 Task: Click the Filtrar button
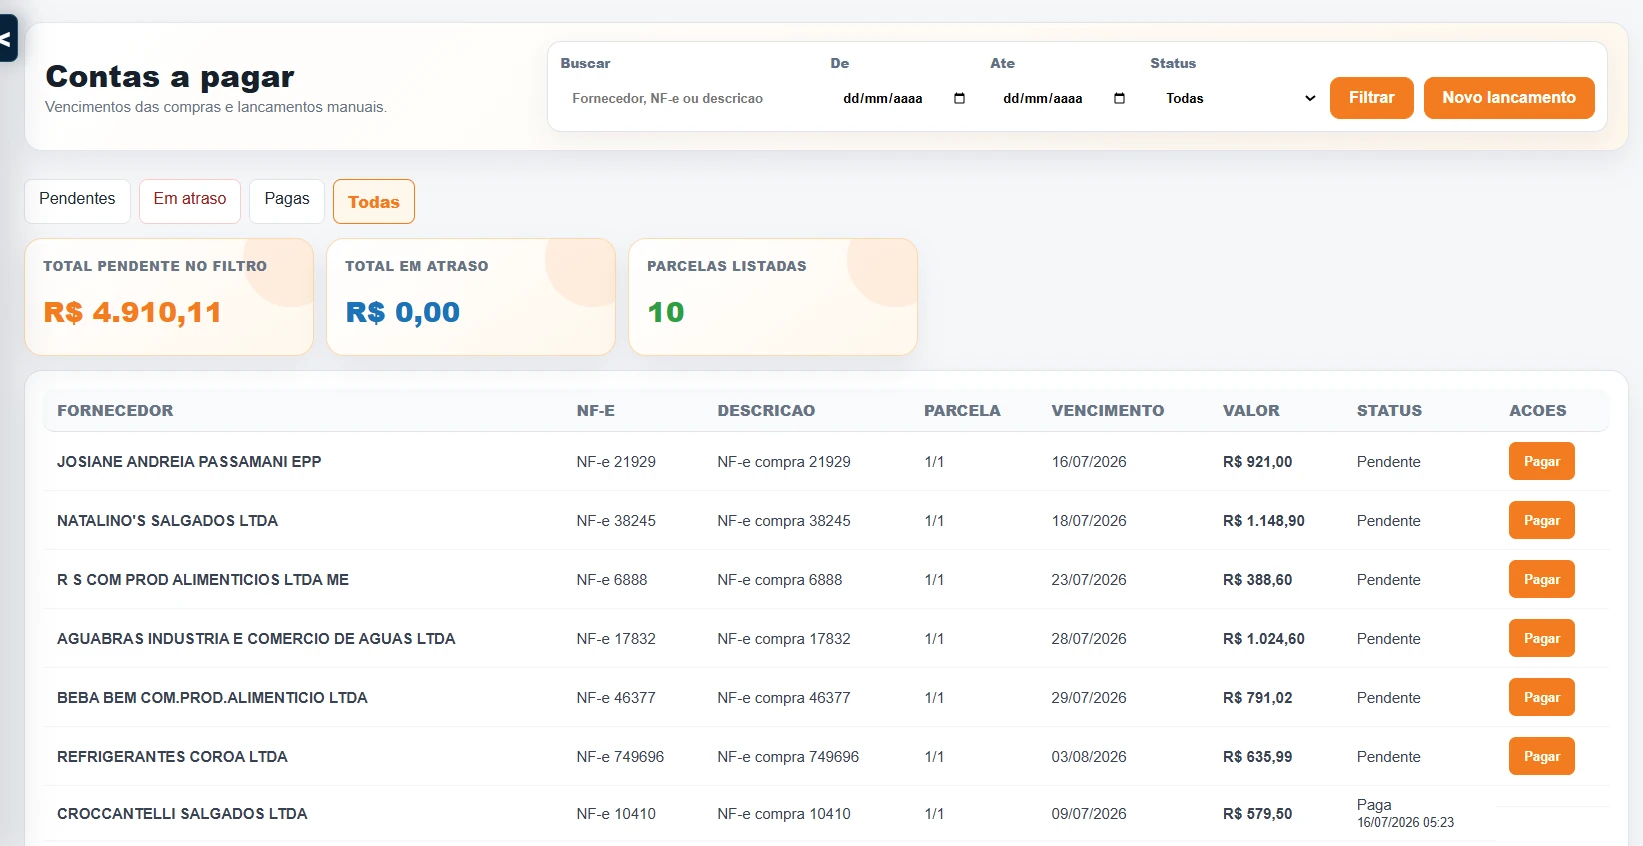1371,98
